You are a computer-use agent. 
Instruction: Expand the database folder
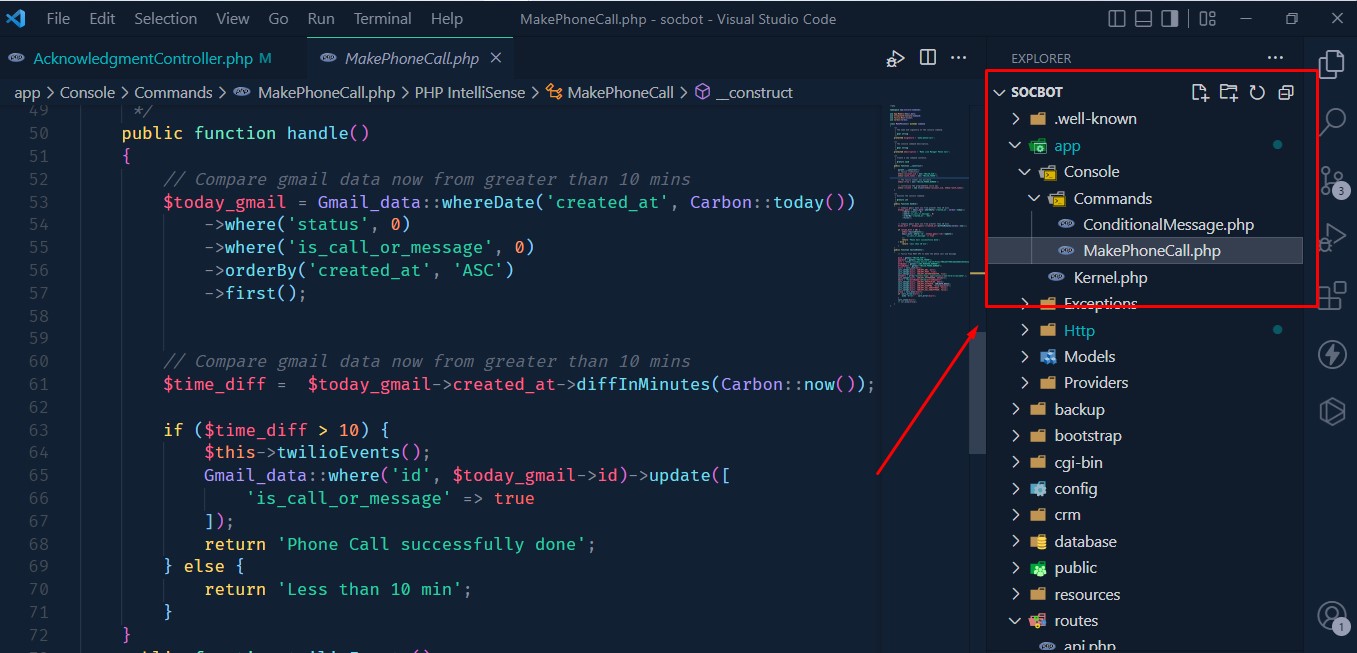(x=1085, y=541)
